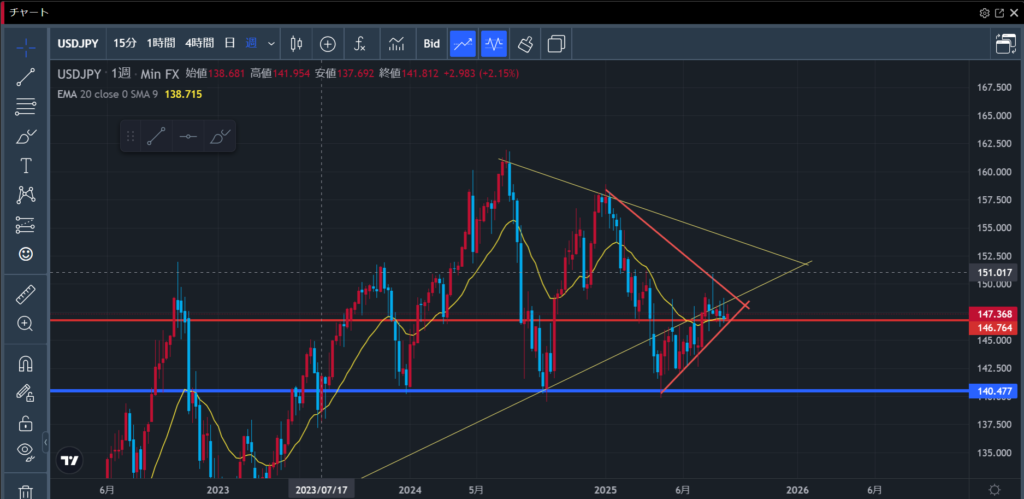
Task: Click the compare/add symbol plus icon
Action: tap(328, 44)
